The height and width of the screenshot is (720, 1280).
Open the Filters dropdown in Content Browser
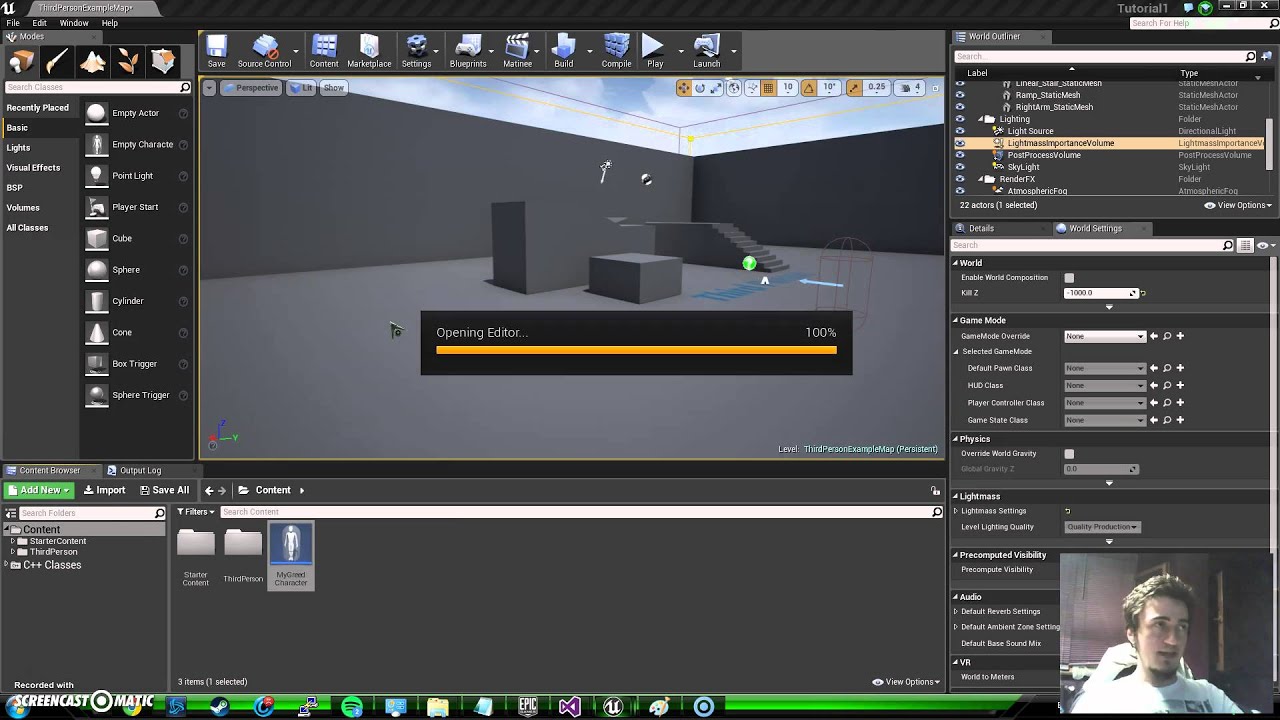197,512
